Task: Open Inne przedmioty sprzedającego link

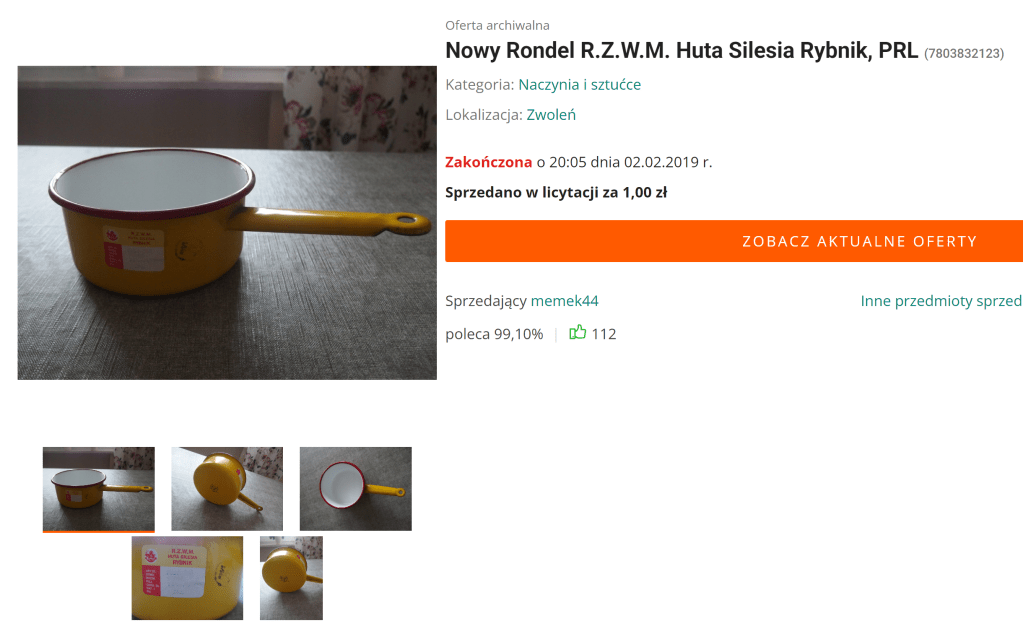Action: pyautogui.click(x=941, y=301)
